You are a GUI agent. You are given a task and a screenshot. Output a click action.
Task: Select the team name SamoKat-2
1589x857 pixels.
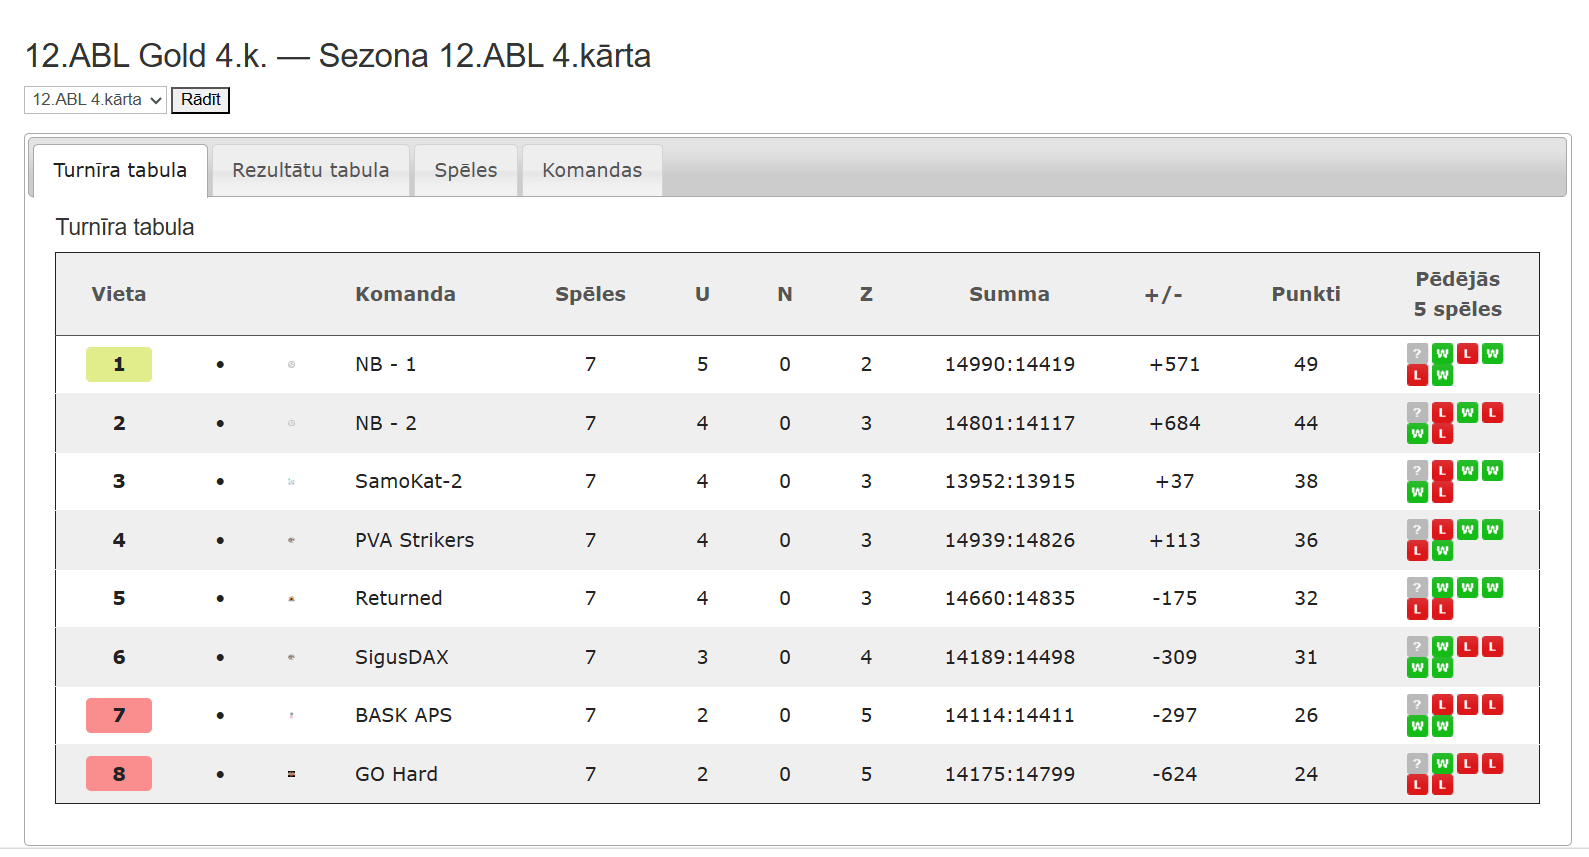tap(408, 482)
